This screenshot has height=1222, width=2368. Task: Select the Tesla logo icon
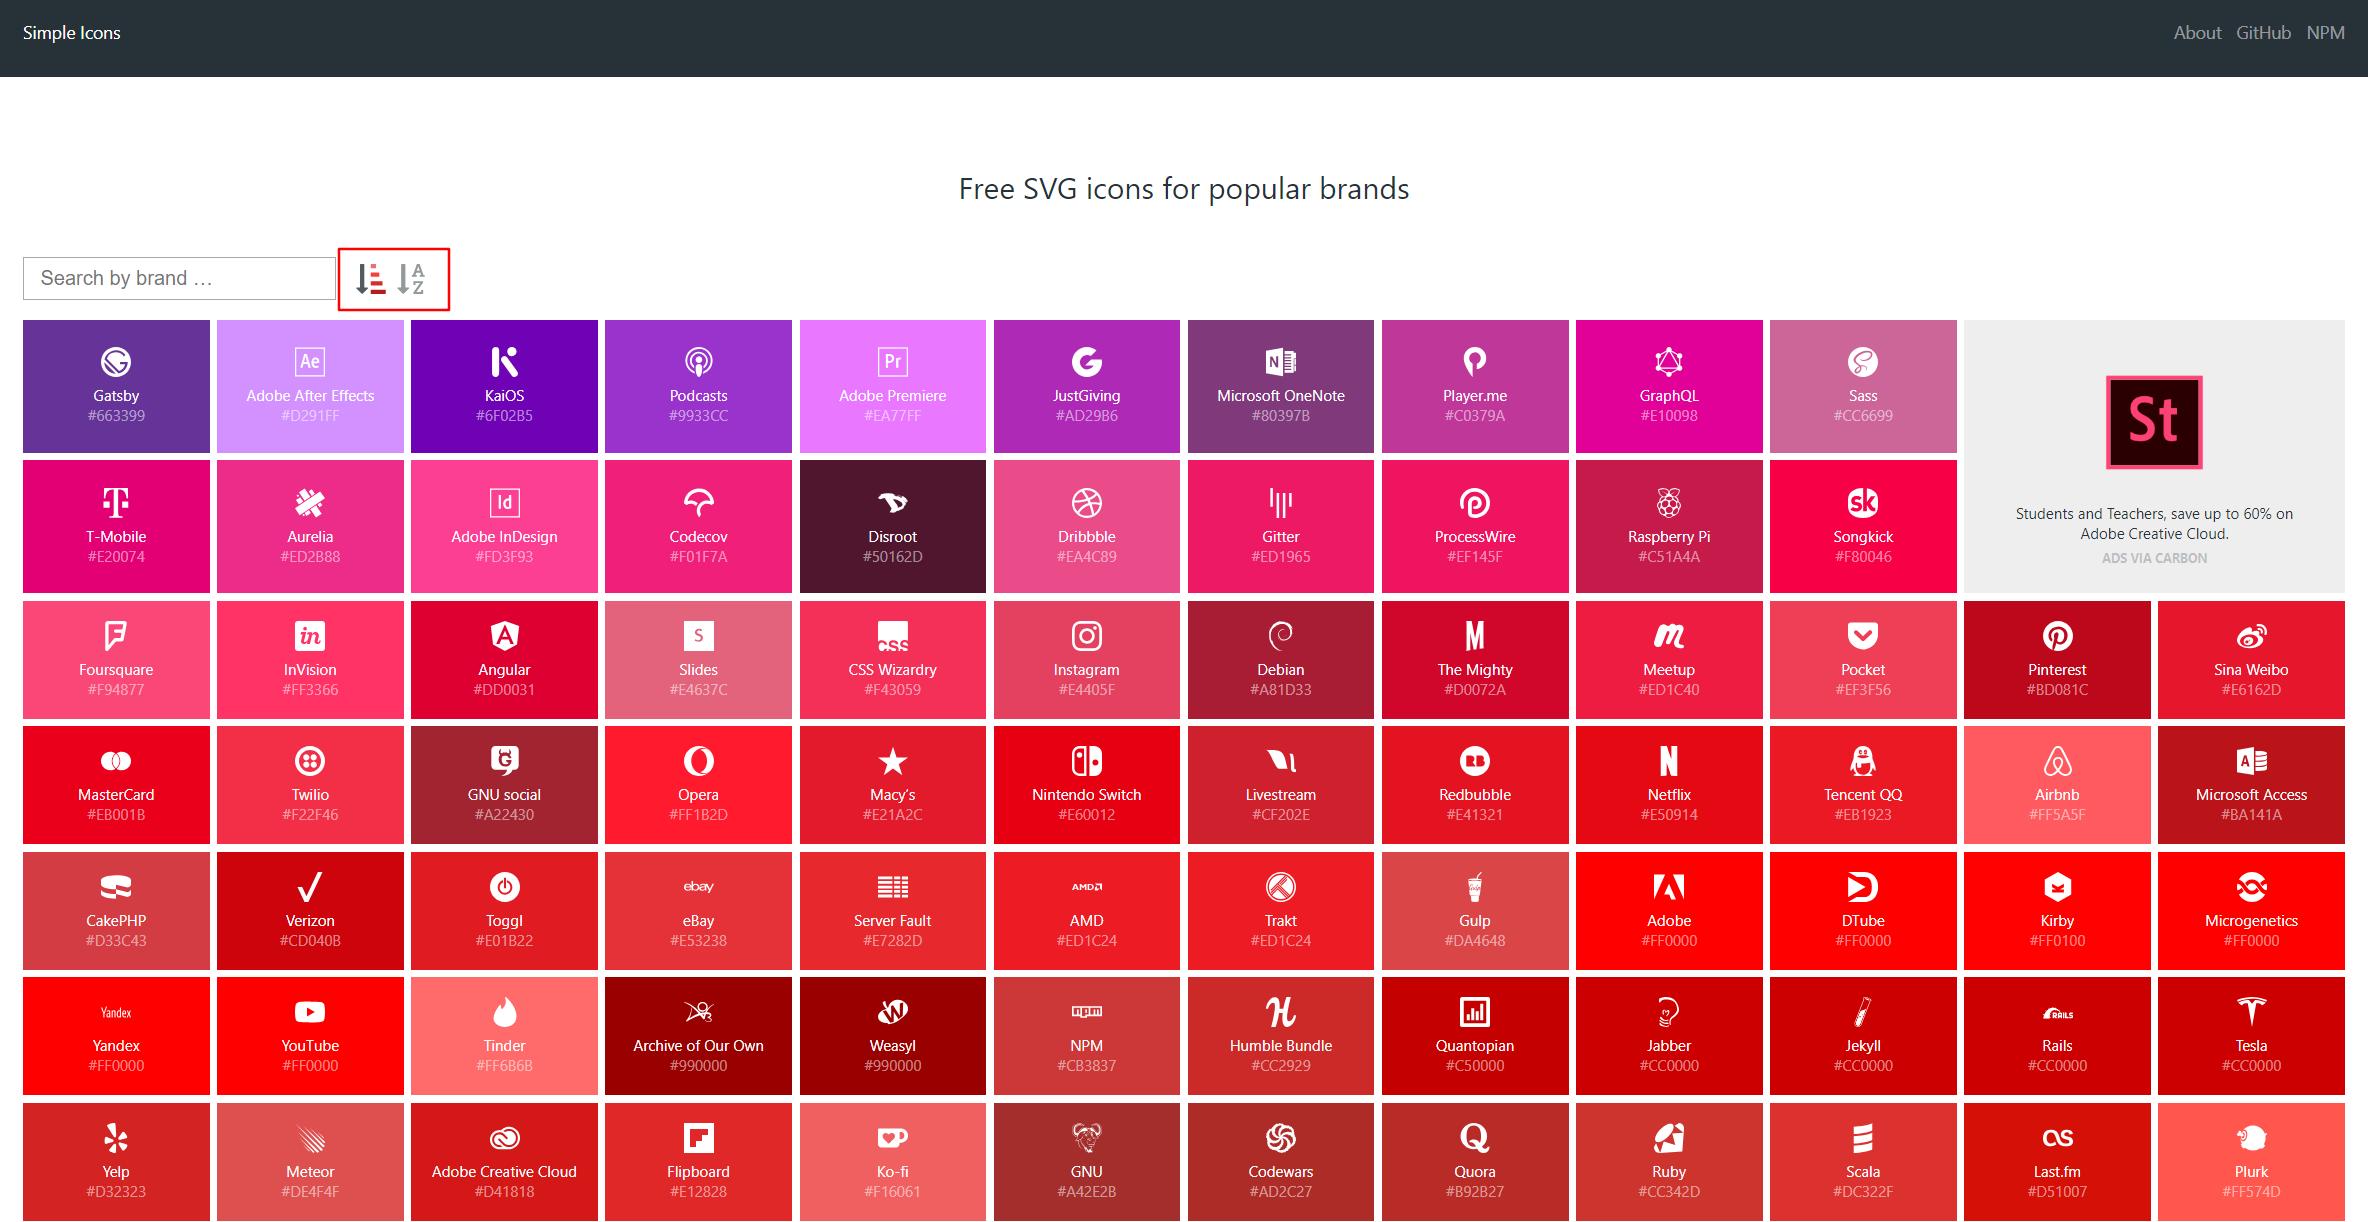point(2250,1012)
